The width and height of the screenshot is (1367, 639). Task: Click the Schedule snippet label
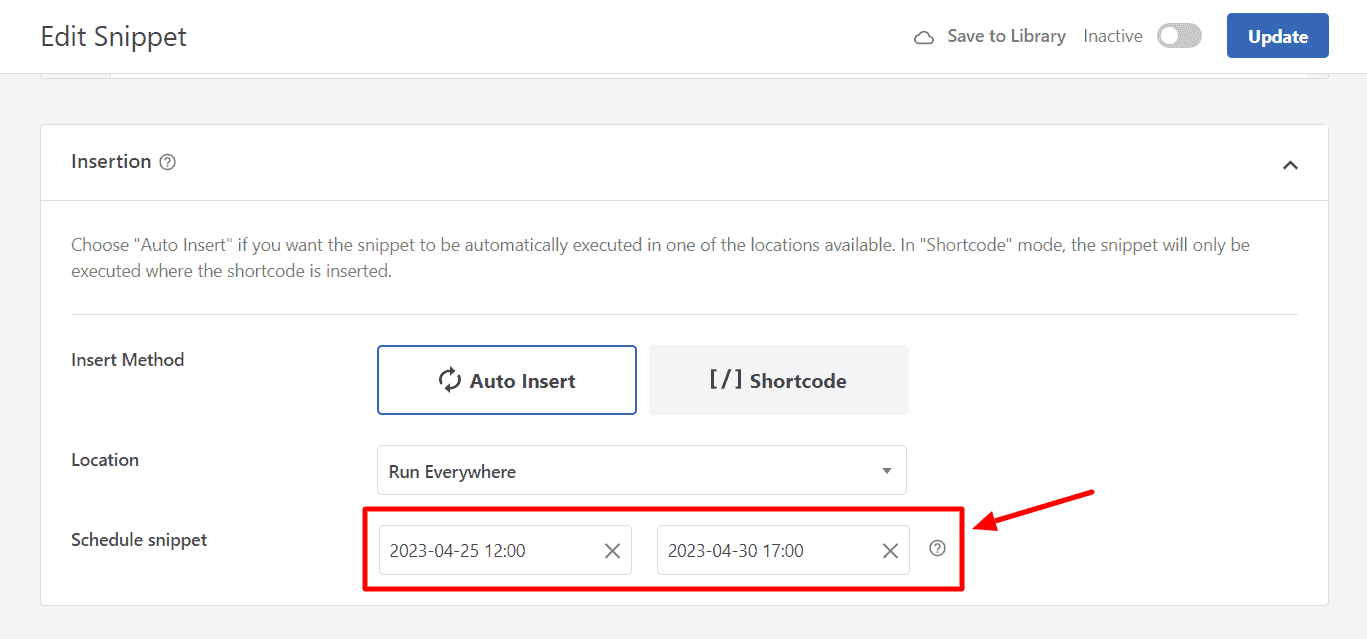(x=139, y=540)
